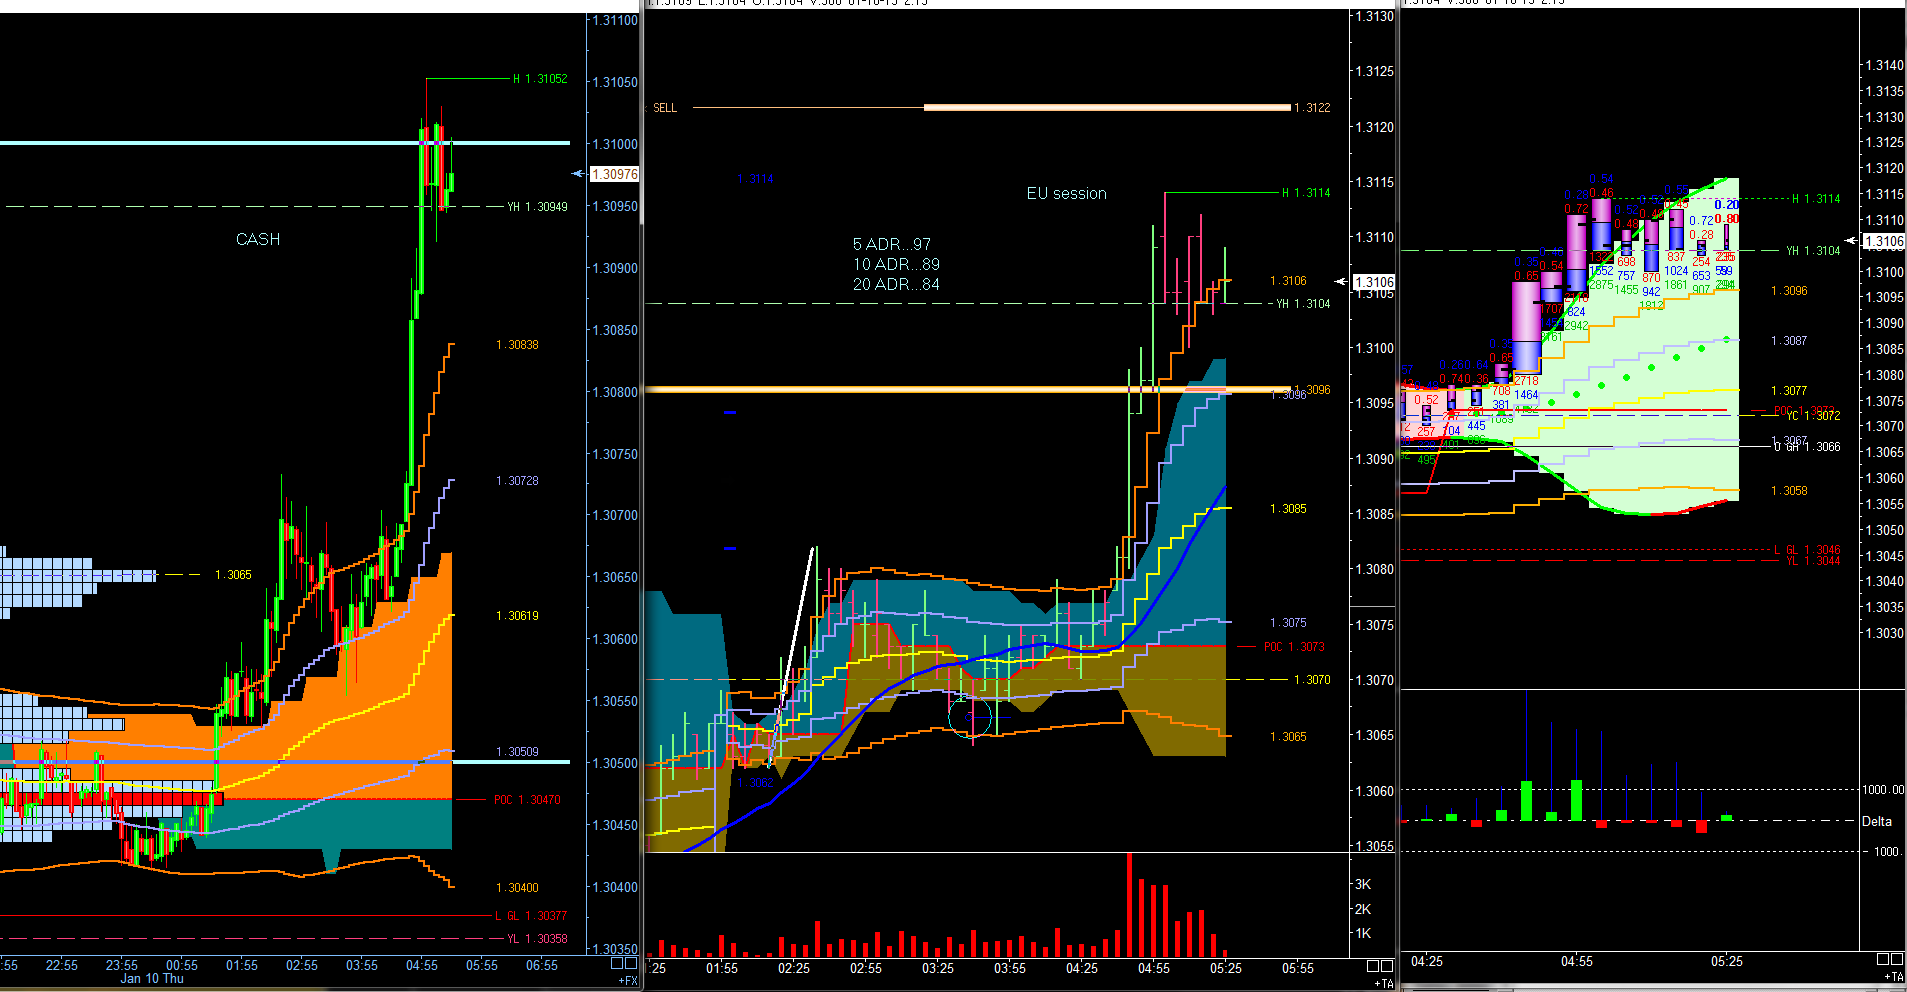The image size is (1907, 992).
Task: Click the 1.30728 band label
Action: click(x=517, y=481)
